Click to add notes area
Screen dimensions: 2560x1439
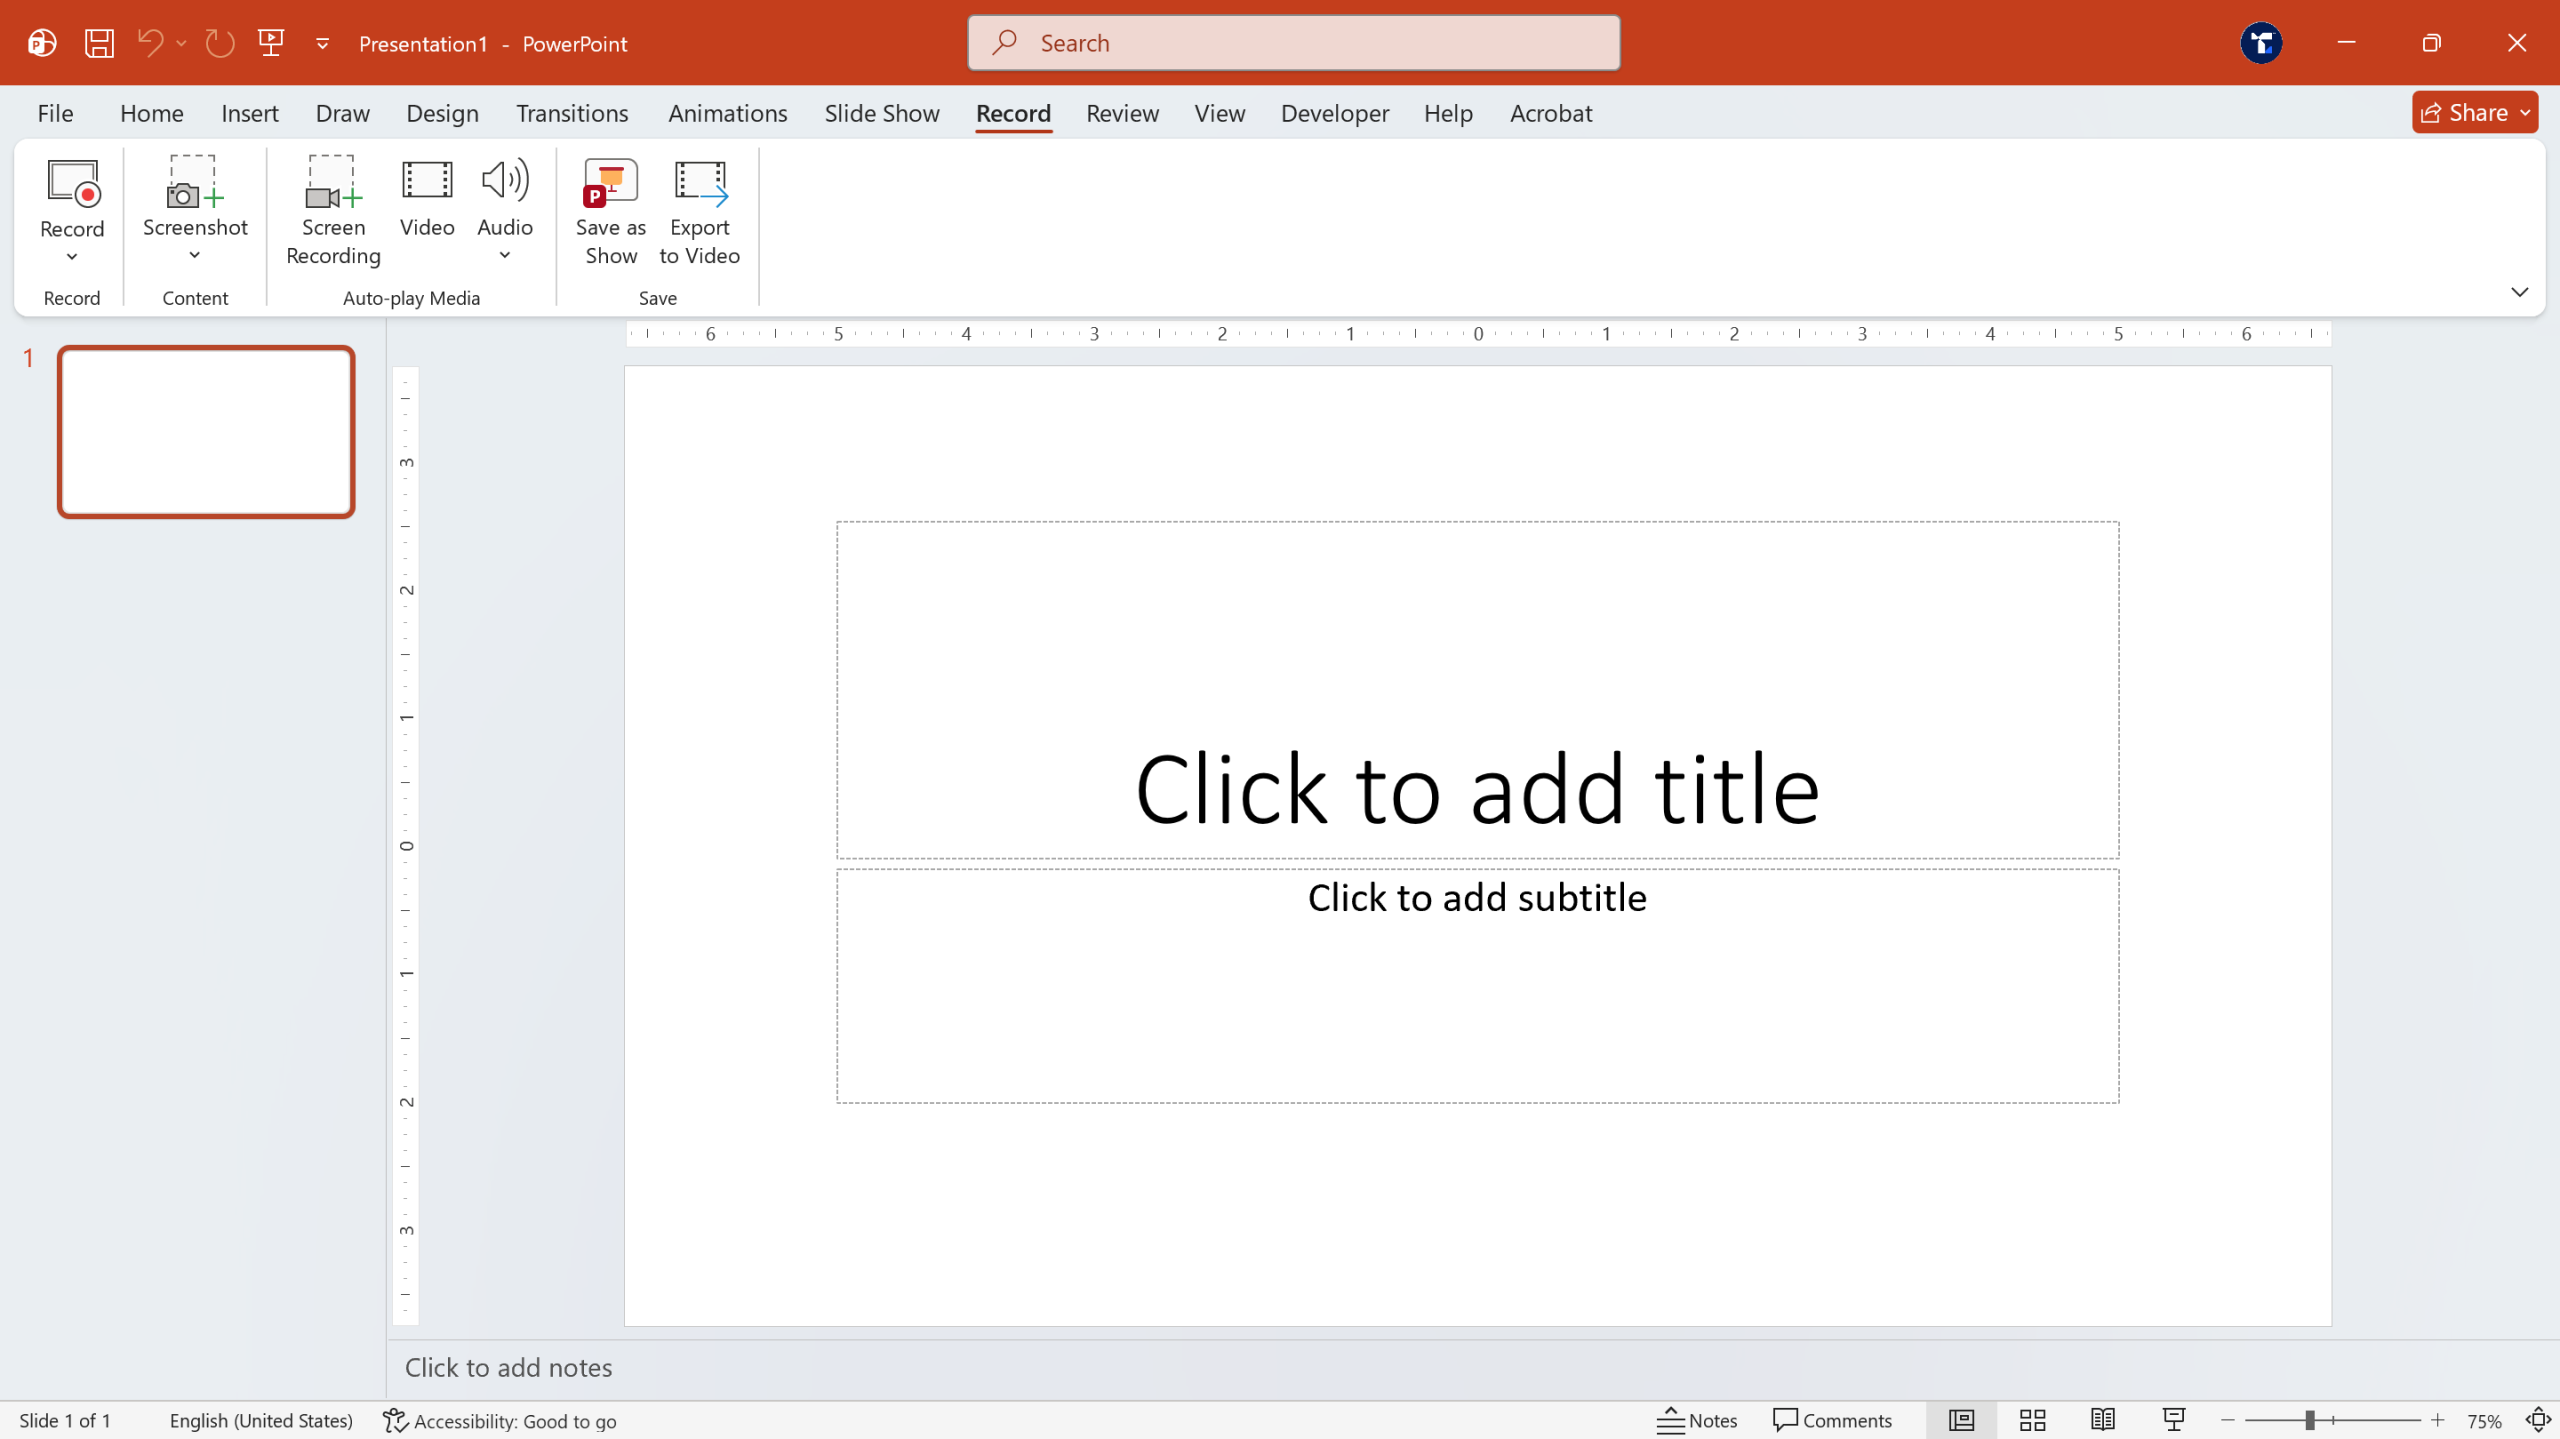click(x=1472, y=1367)
